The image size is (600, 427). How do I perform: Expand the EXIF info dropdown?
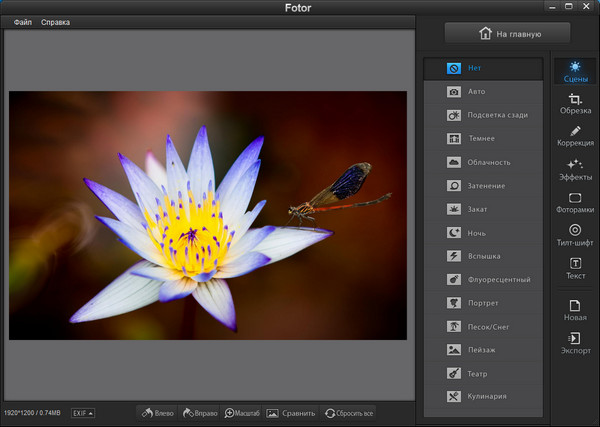point(83,412)
